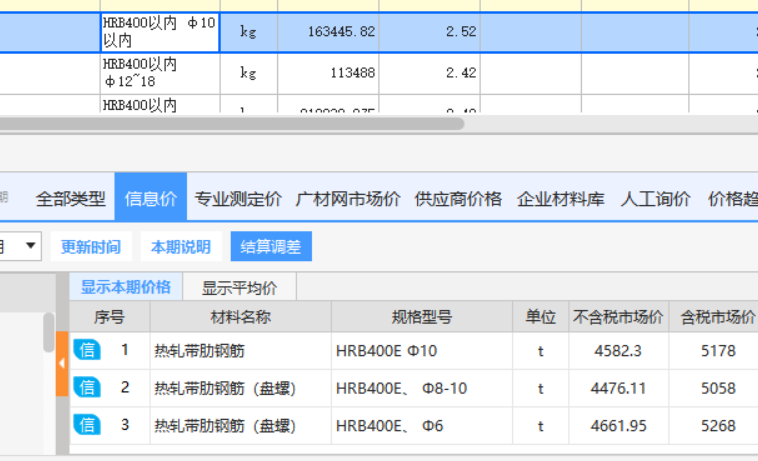Select the HRB400E、Φ6 specification cell
The height and width of the screenshot is (461, 758).
click(422, 426)
